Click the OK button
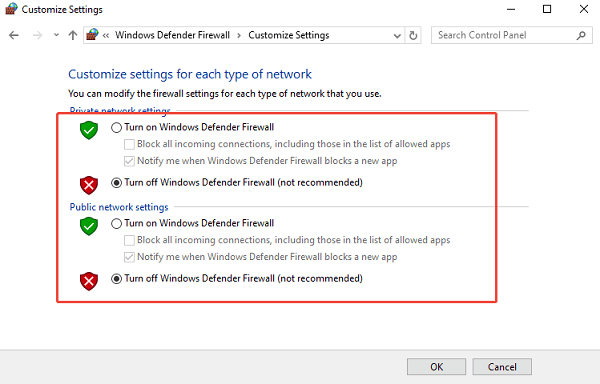This screenshot has width=600, height=384. pyautogui.click(x=436, y=367)
